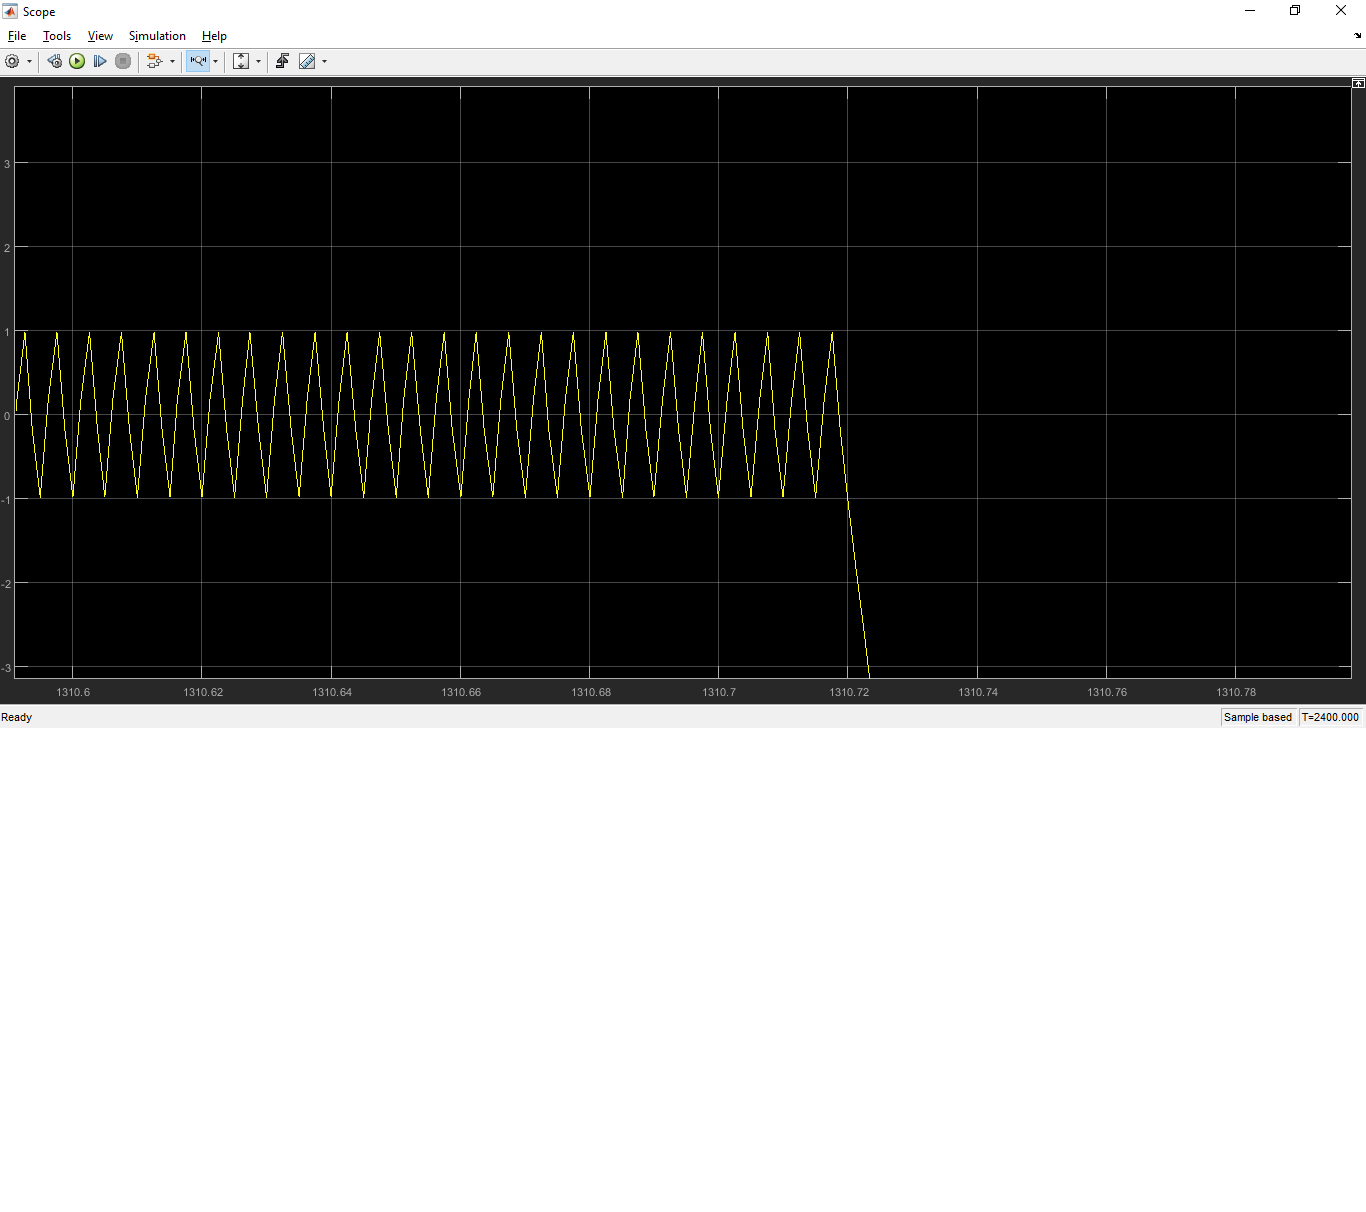Open the Triggers tool
This screenshot has width=1366, height=1212.
(x=282, y=62)
